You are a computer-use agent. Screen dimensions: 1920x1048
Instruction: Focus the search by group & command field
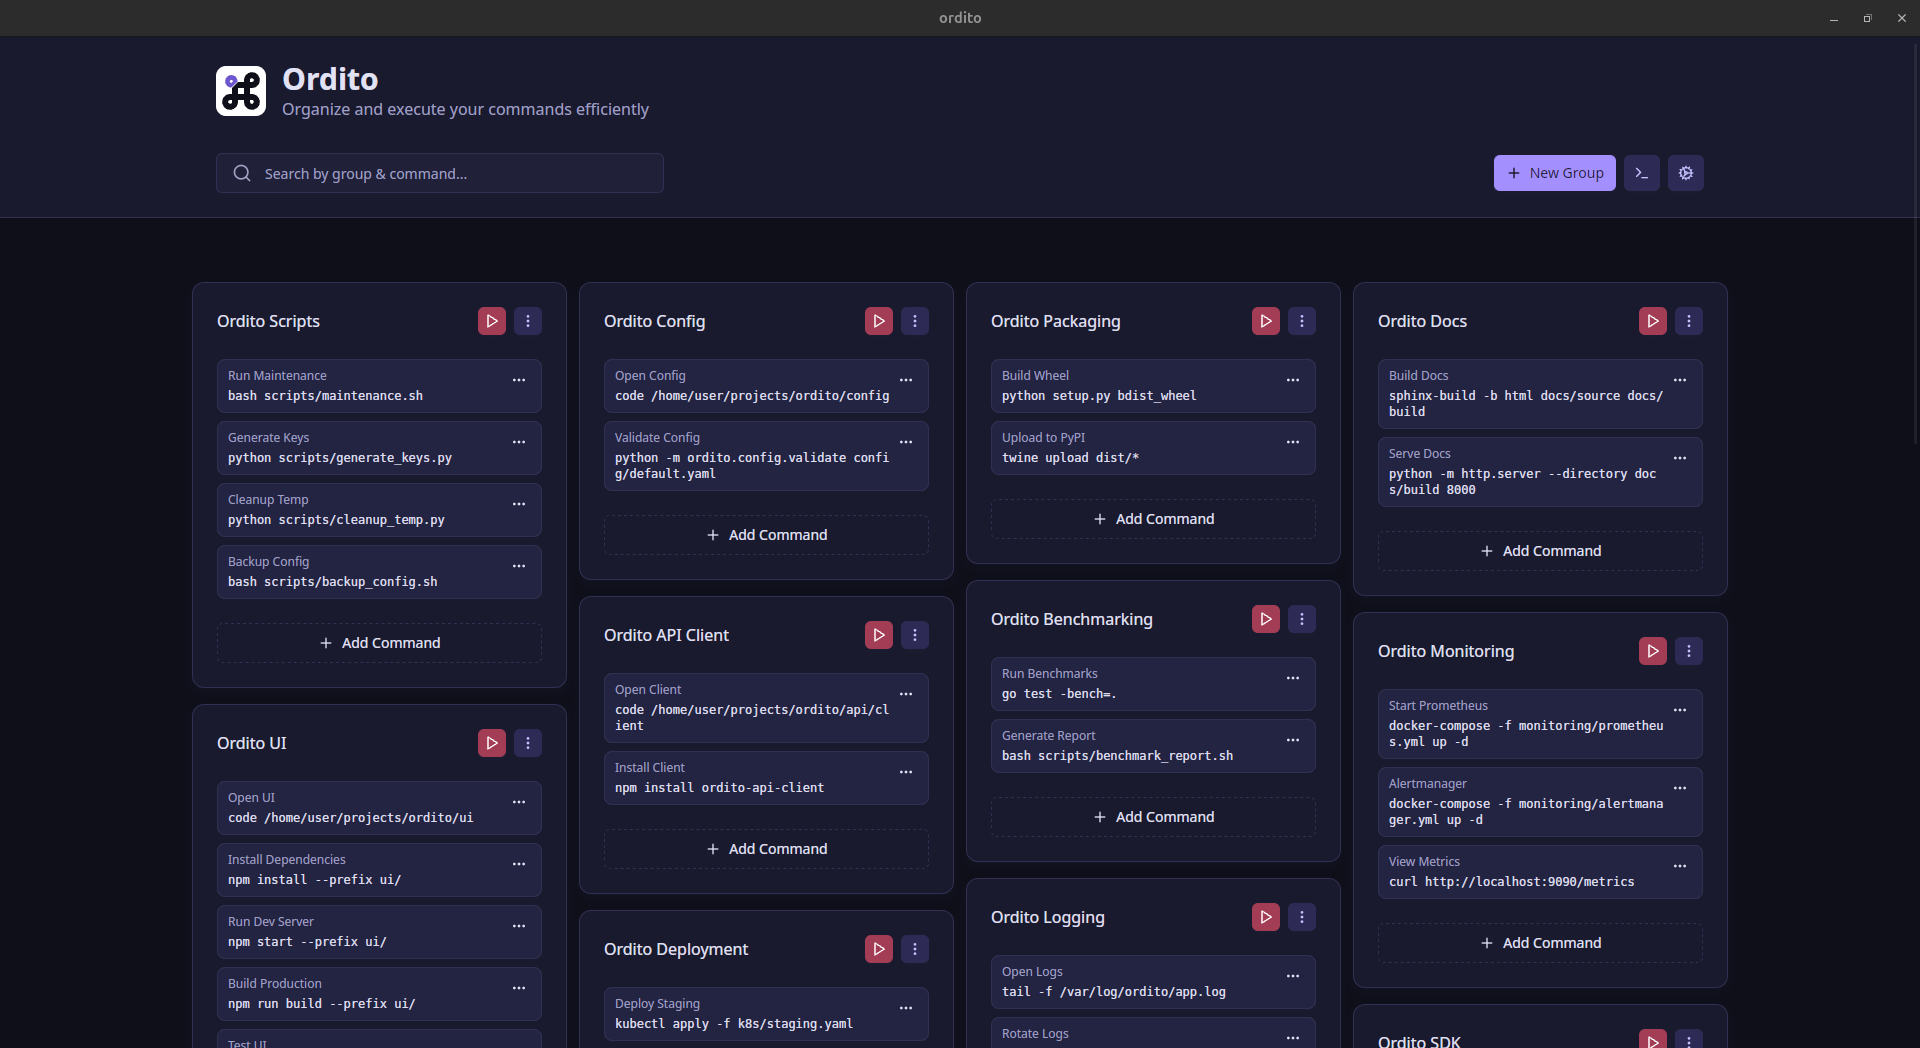tap(440, 173)
